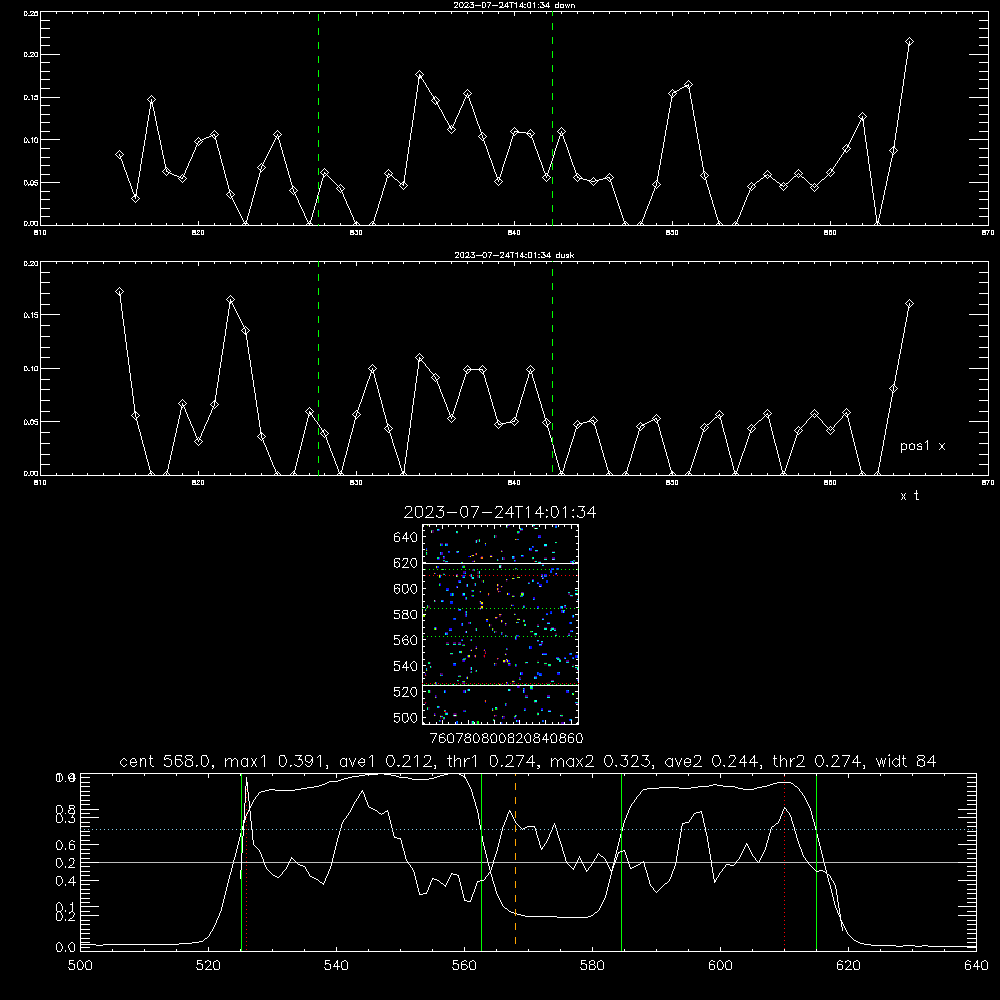Click the "0.0" y-axis label of the profile plot
Screen dimensions: 1000x1000
[x=65, y=948]
